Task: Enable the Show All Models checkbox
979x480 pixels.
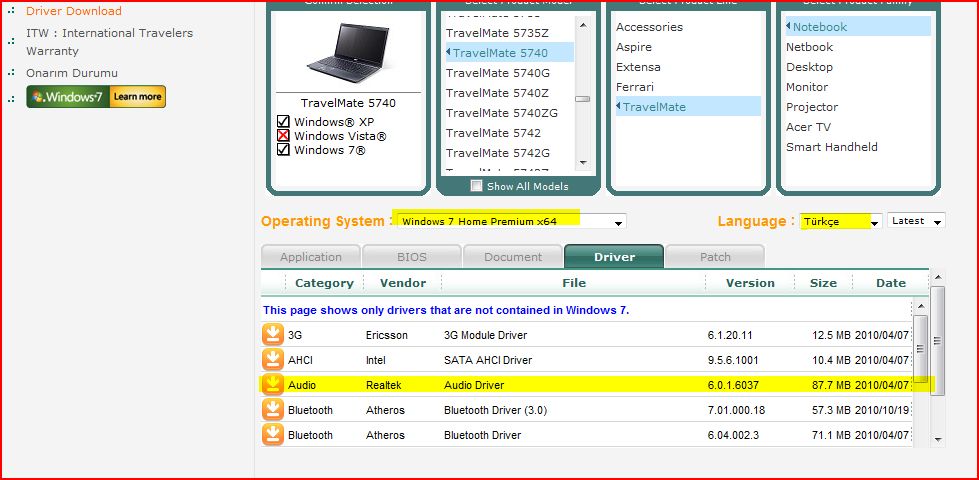Action: pyautogui.click(x=477, y=186)
